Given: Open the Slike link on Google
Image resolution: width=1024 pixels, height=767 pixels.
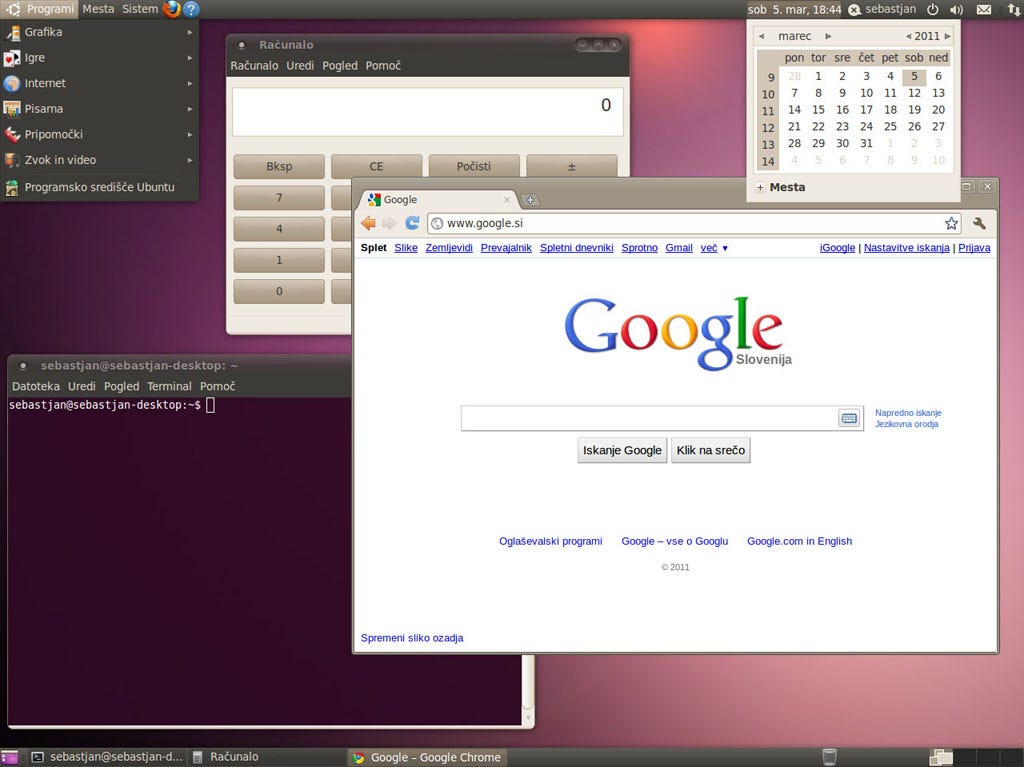Looking at the screenshot, I should point(406,248).
